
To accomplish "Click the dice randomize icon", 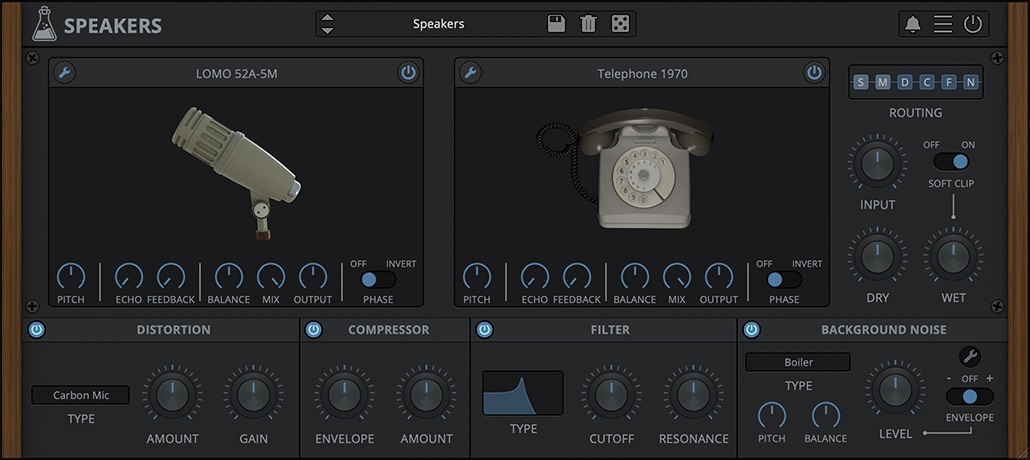I will point(620,24).
